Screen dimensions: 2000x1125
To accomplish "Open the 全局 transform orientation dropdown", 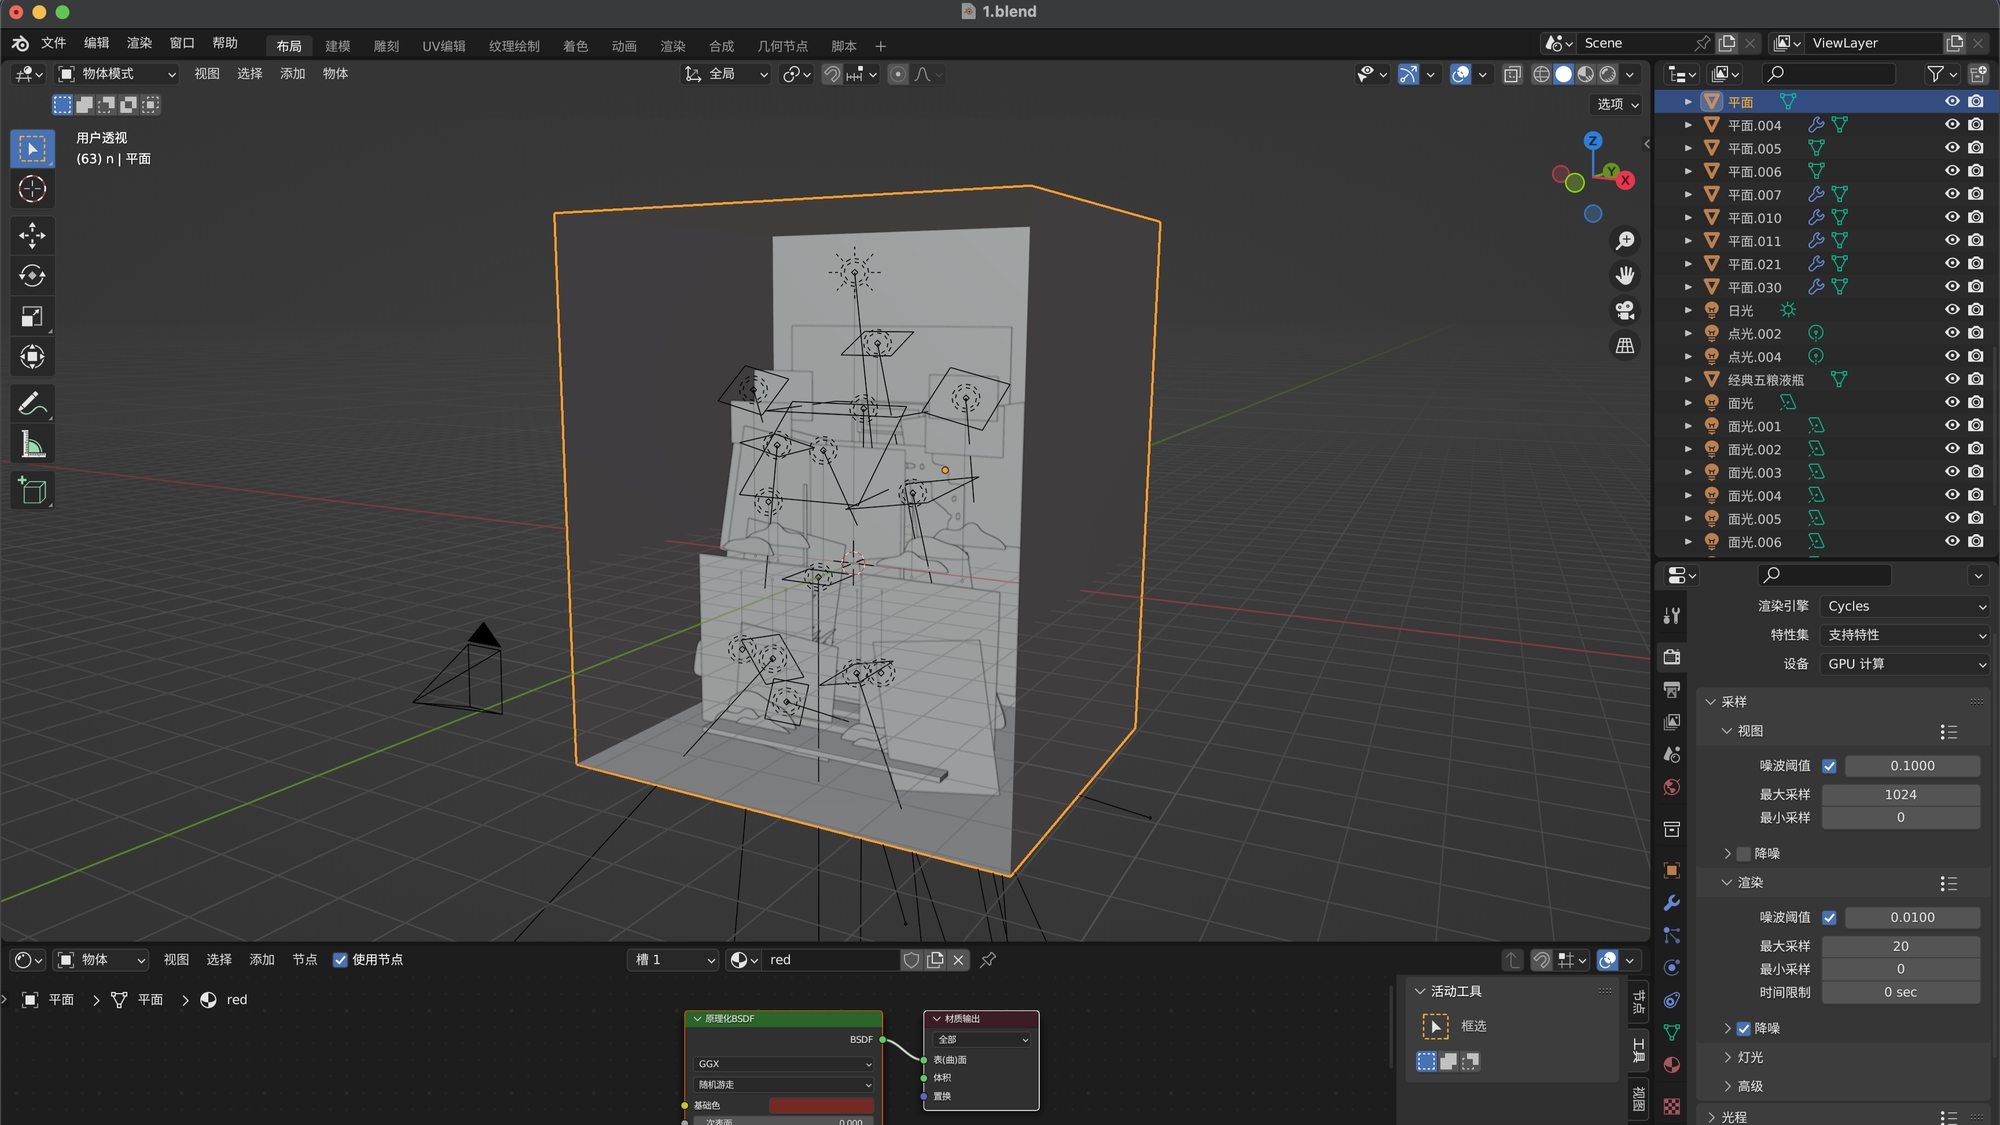I will 726,74.
